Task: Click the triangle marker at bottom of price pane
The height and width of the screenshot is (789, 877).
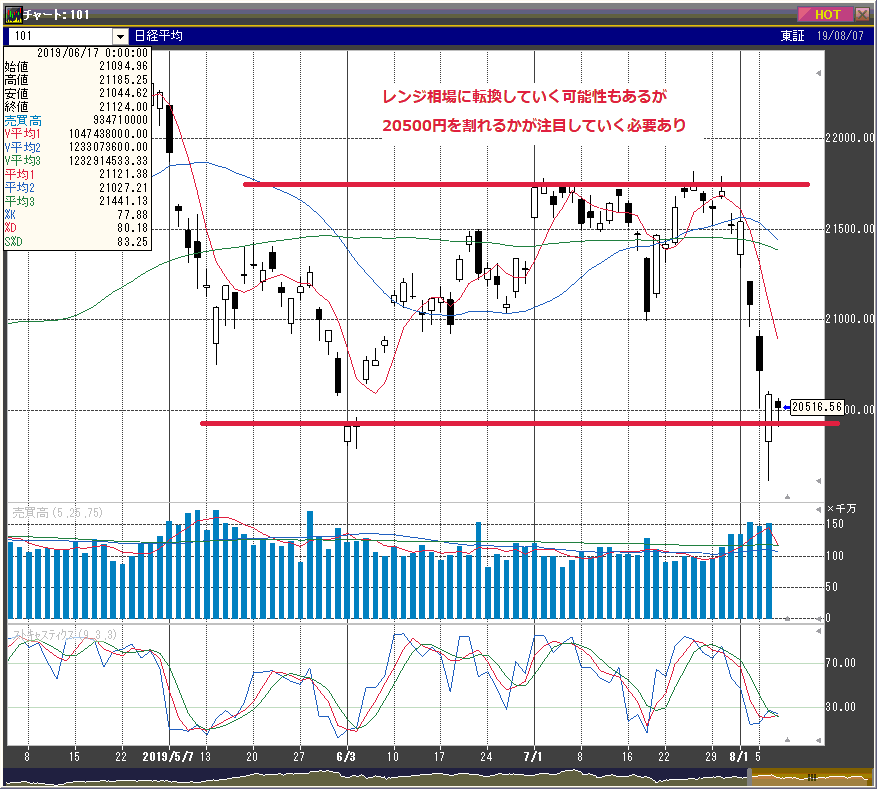Action: click(x=787, y=496)
